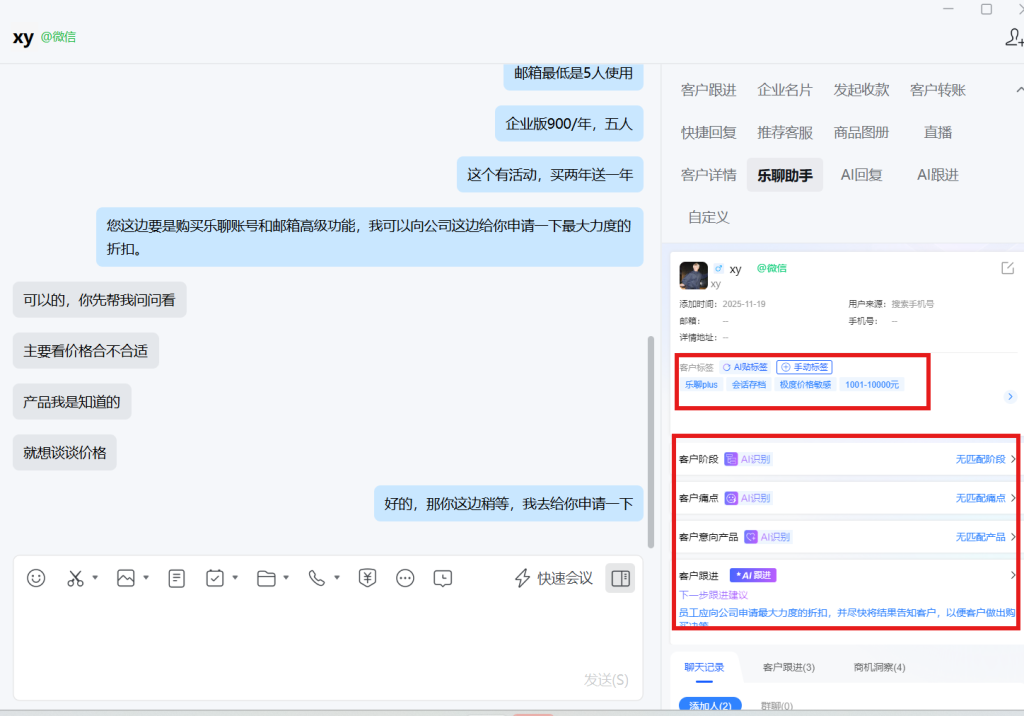Click the document note icon in toolbar

(176, 578)
